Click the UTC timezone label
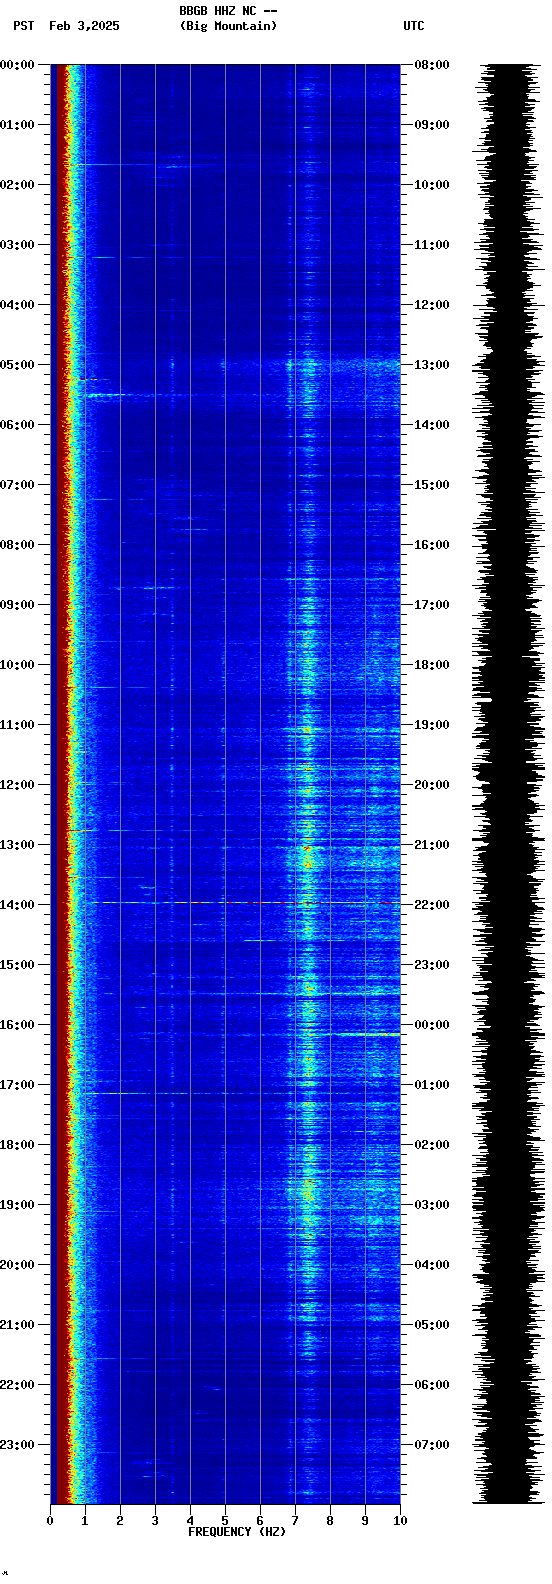Image resolution: width=552 pixels, height=1584 pixels. pos(414,26)
